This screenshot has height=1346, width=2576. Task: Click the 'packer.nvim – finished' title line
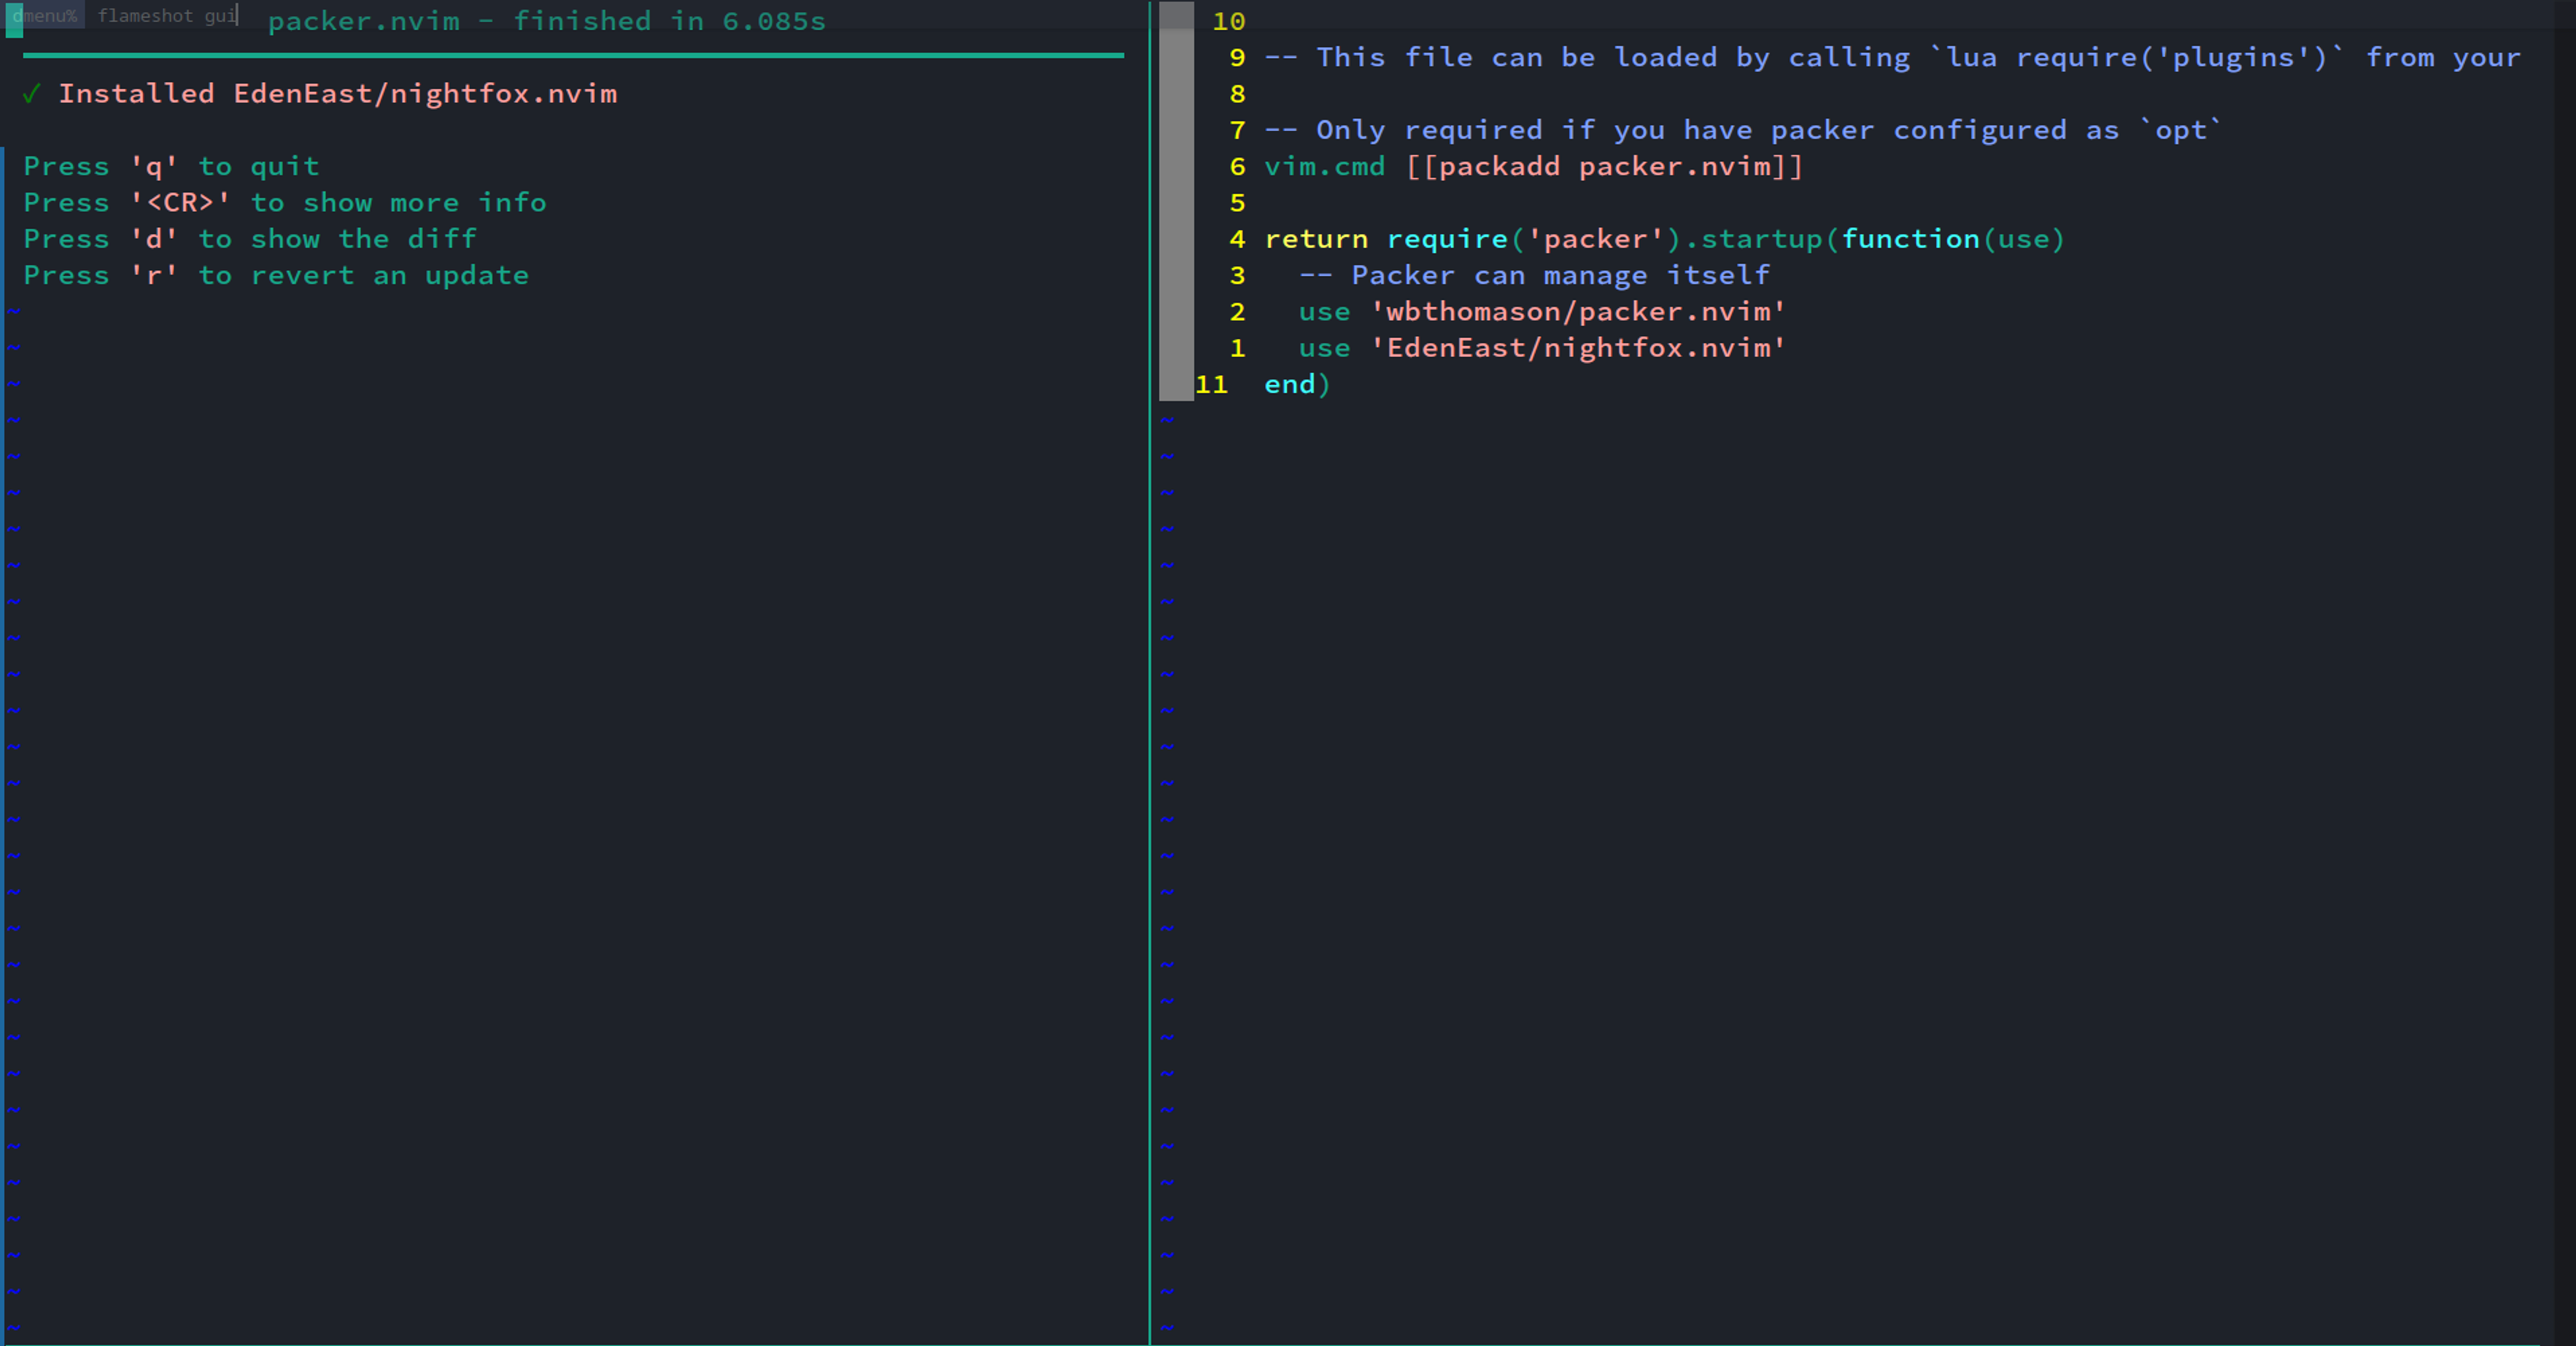pyautogui.click(x=546, y=21)
